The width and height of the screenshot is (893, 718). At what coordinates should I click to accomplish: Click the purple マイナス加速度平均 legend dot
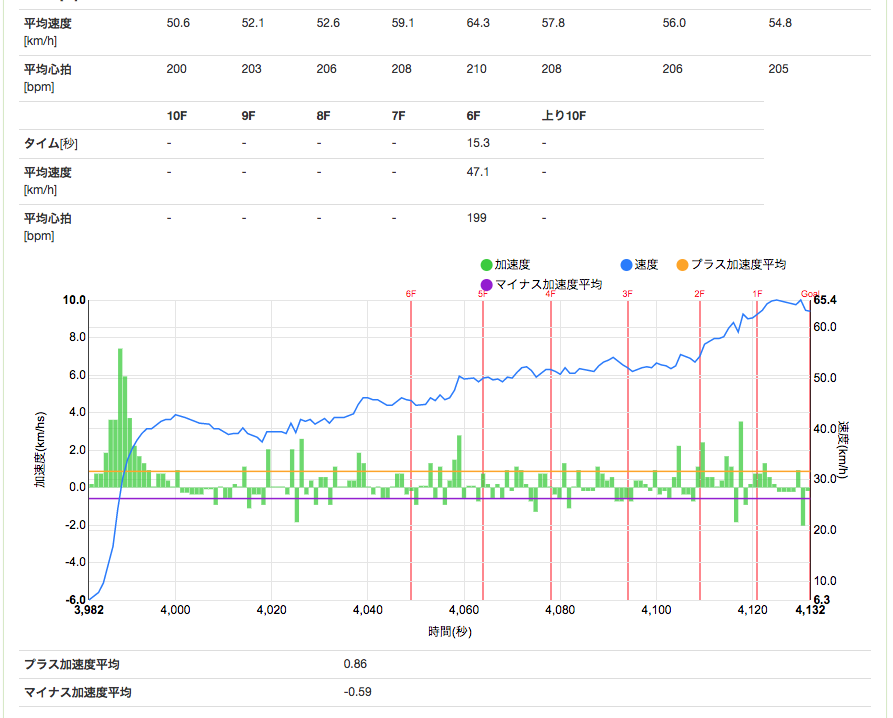point(486,285)
